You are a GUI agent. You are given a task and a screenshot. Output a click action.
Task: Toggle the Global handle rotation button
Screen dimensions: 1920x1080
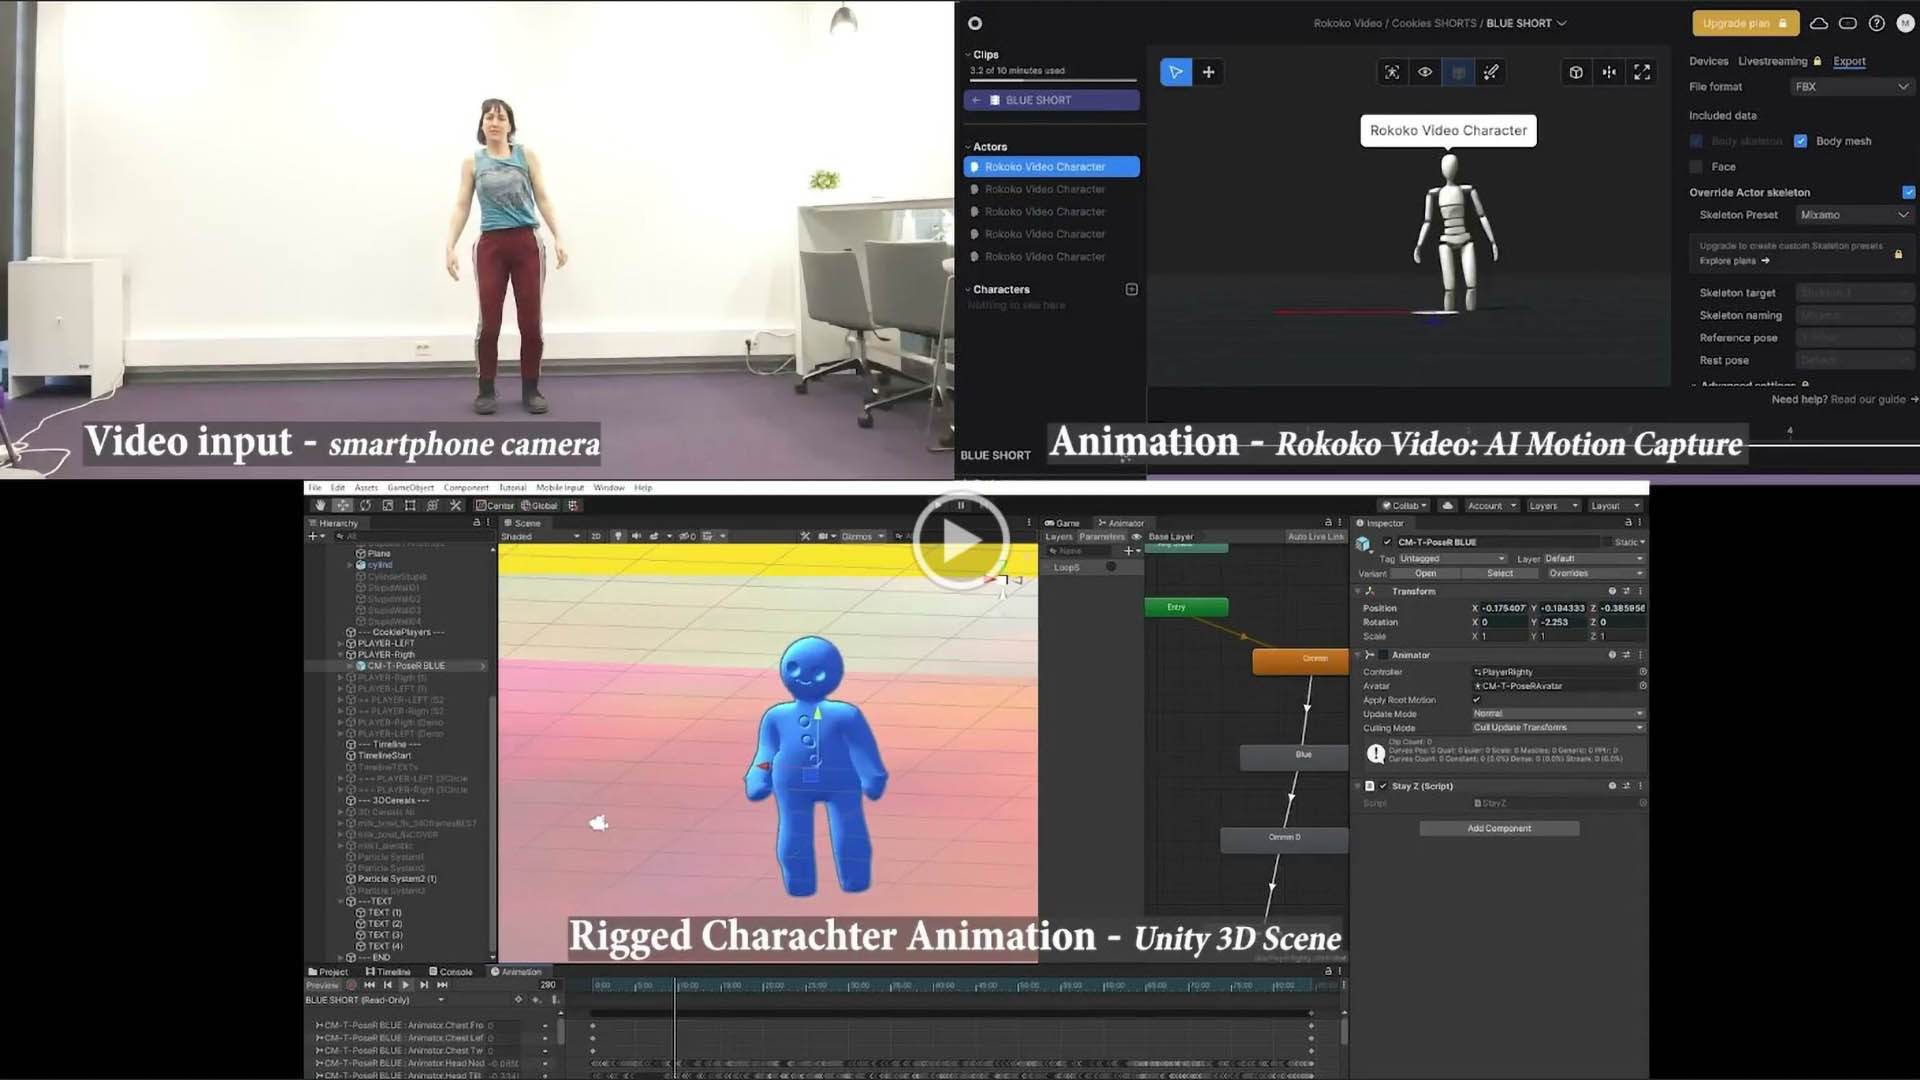(x=540, y=506)
